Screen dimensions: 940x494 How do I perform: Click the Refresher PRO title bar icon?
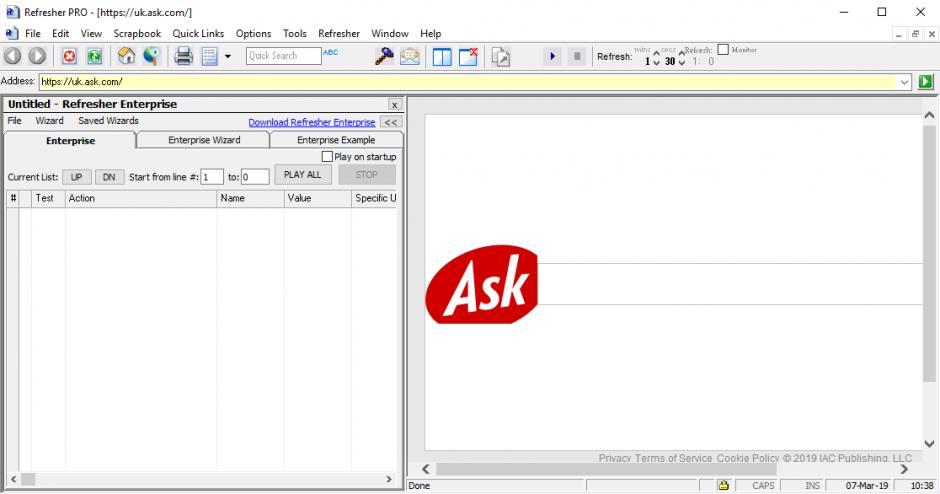(13, 12)
